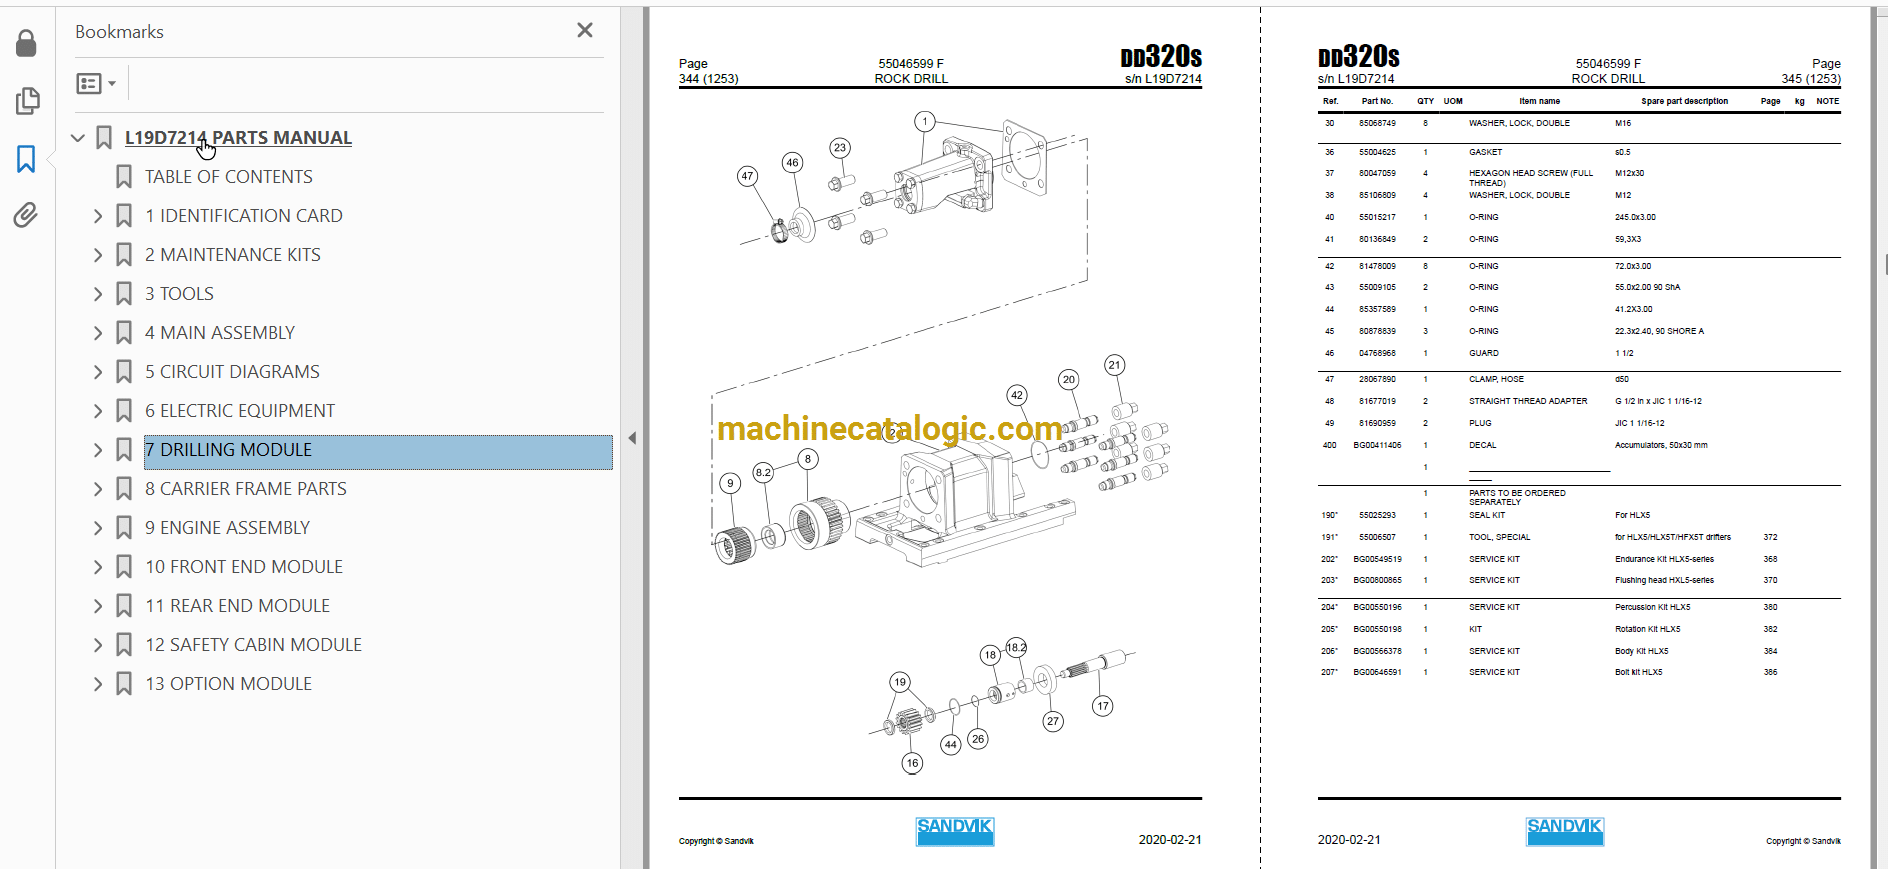Navigate to 4 MAIN ASSEMBLY bookmark

[220, 333]
